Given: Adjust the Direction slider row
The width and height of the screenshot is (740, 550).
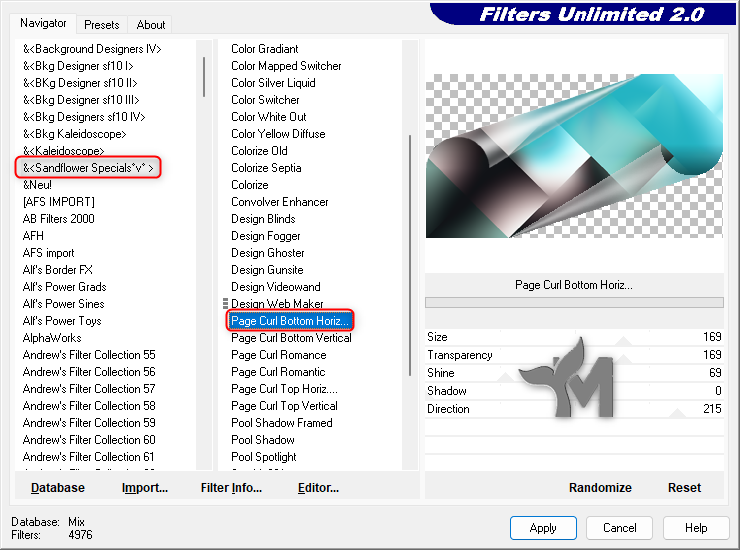Looking at the screenshot, I should [x=574, y=408].
